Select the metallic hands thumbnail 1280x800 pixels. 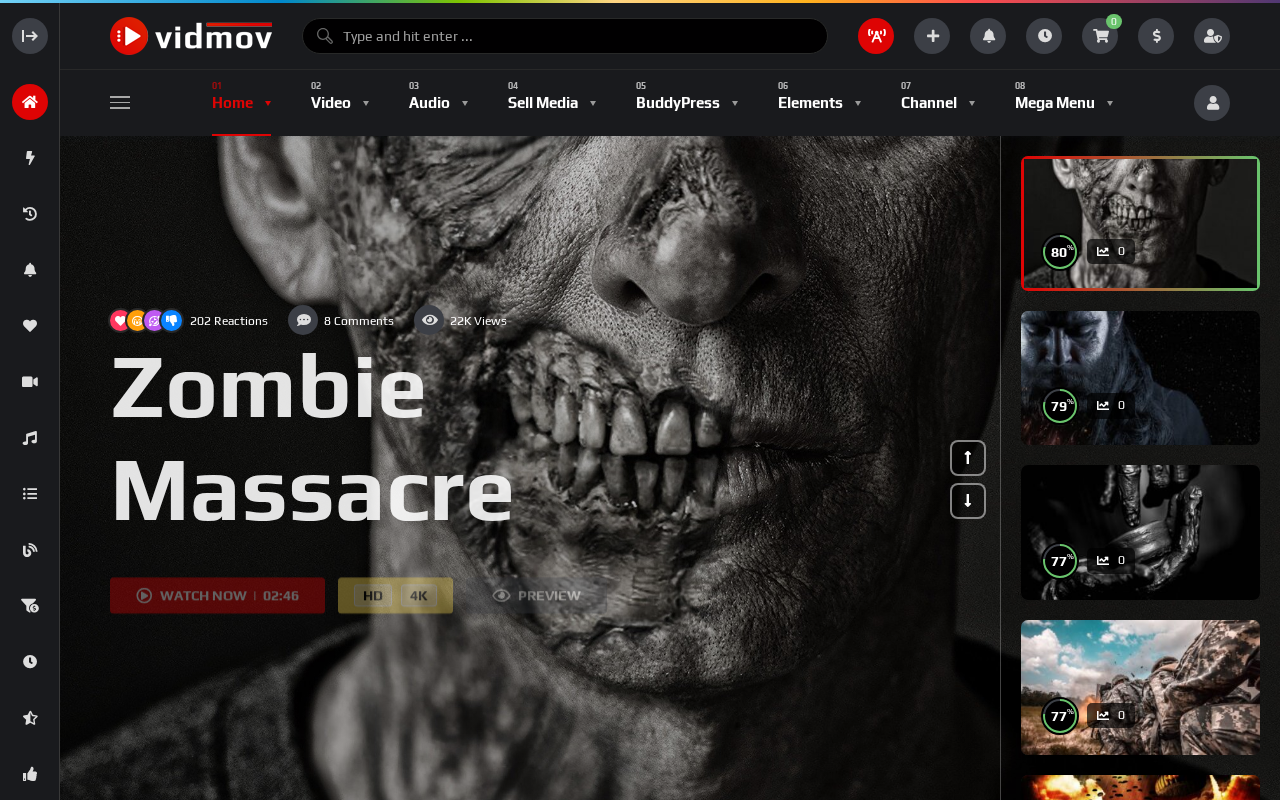point(1140,532)
